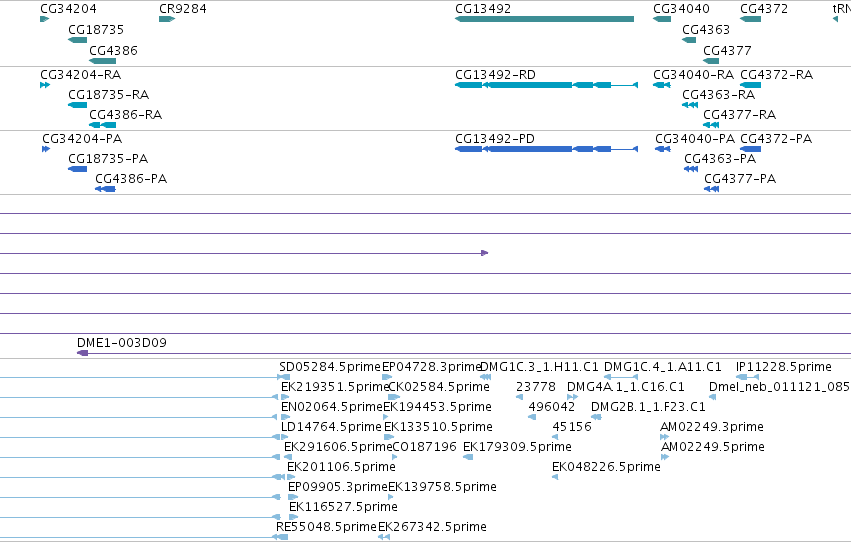Select the CG13492-RD transcript glyph

point(547,85)
